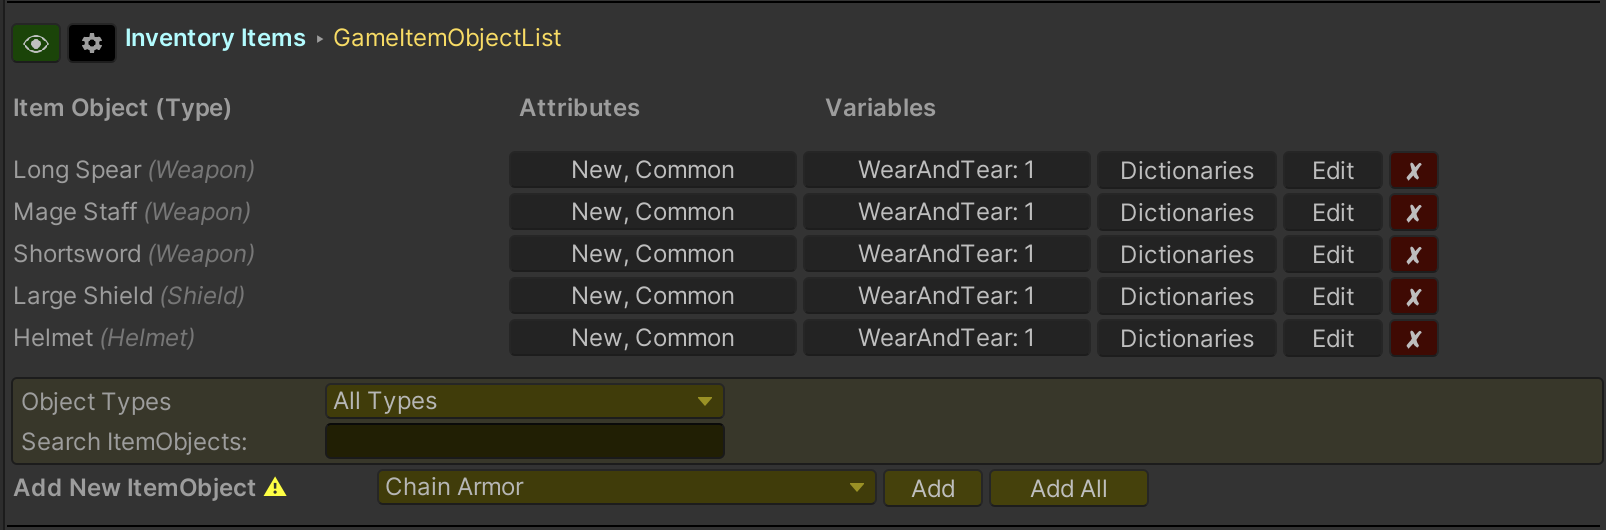Screen dimensions: 1606x530
Task: Edit the Mage Staff item
Action: pos(1332,213)
